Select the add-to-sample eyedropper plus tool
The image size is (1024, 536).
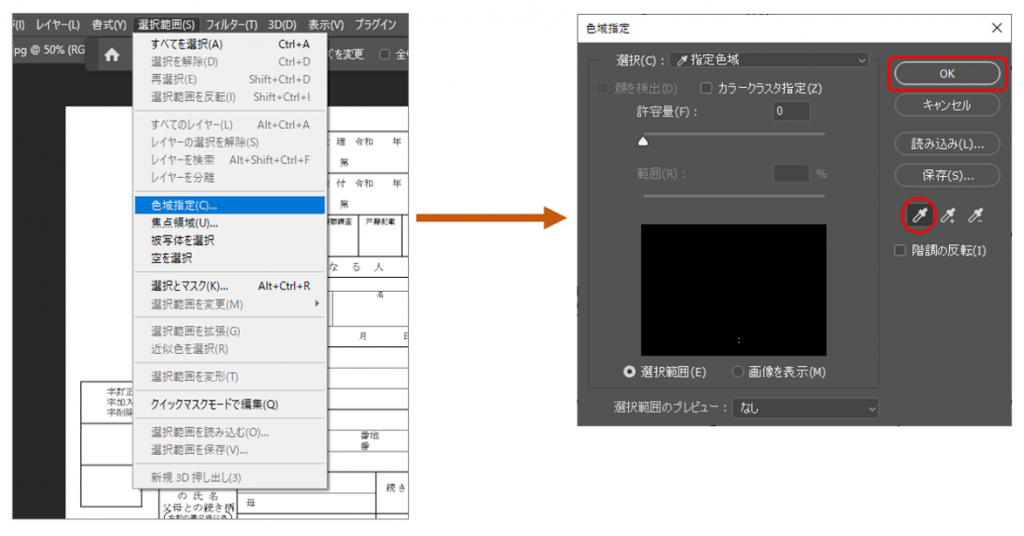(x=948, y=215)
